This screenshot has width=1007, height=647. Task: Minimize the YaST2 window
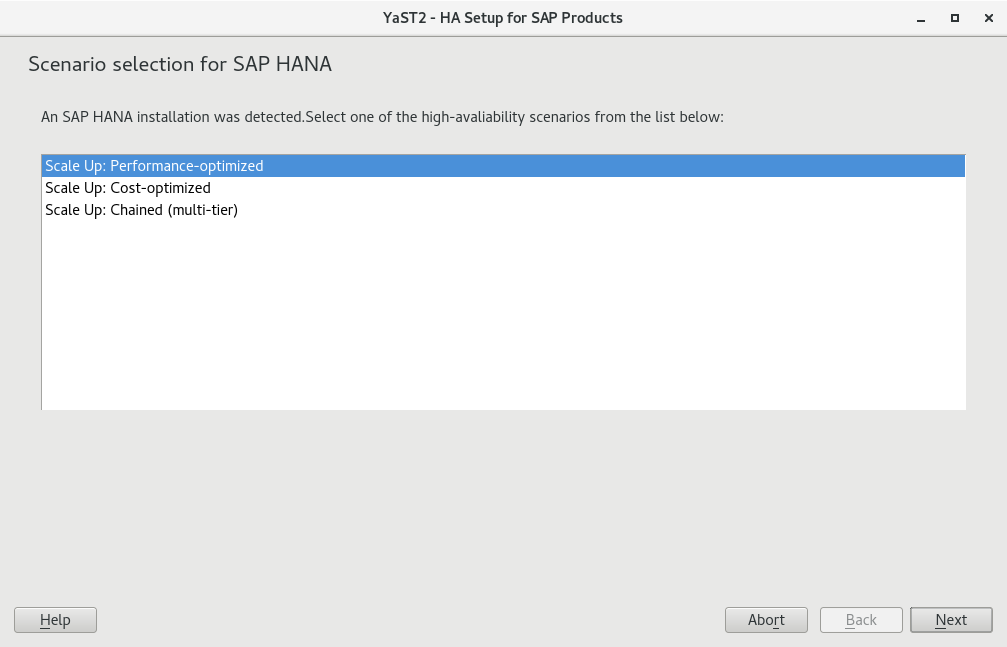921,18
